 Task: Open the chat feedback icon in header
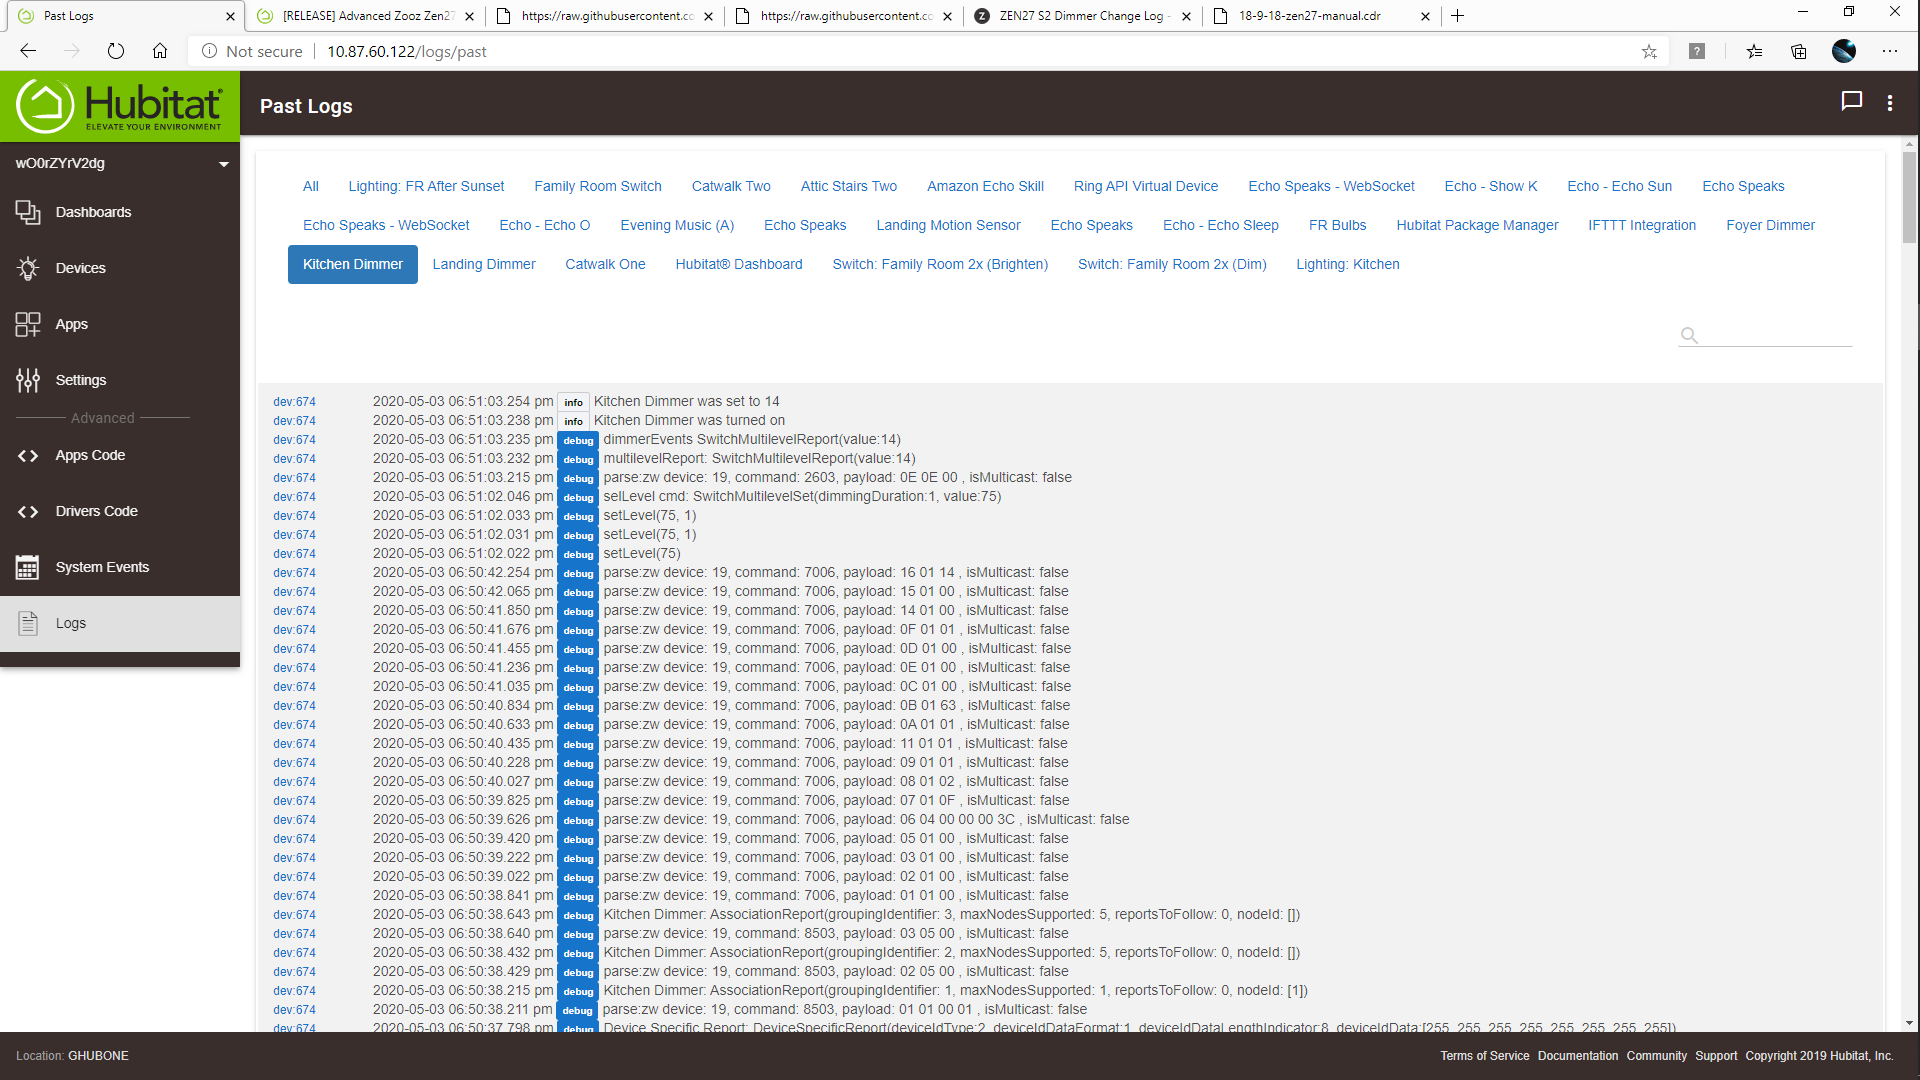point(1852,102)
